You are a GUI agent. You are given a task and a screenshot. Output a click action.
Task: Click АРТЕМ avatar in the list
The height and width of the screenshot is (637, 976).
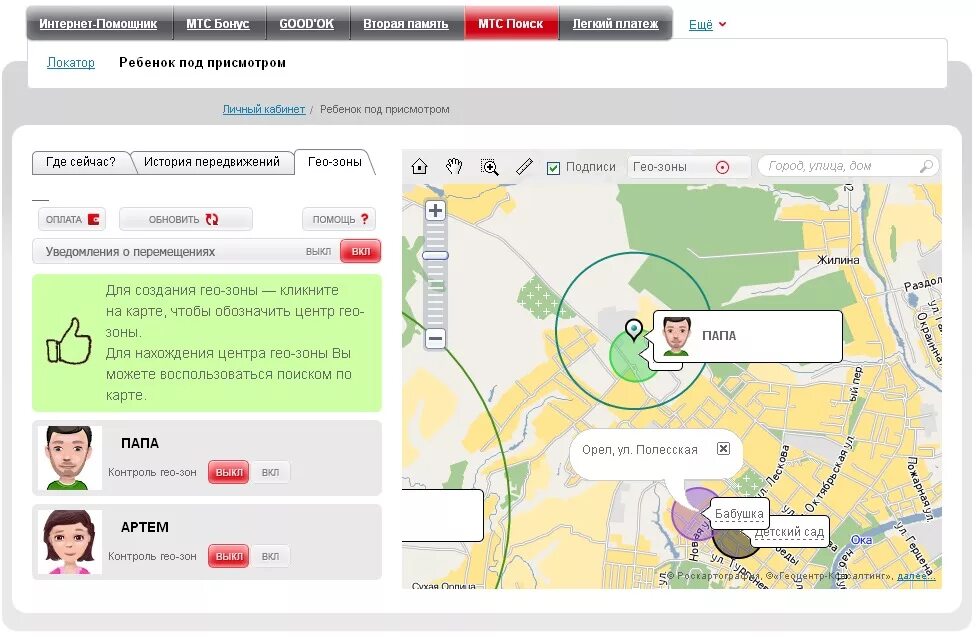click(x=69, y=542)
